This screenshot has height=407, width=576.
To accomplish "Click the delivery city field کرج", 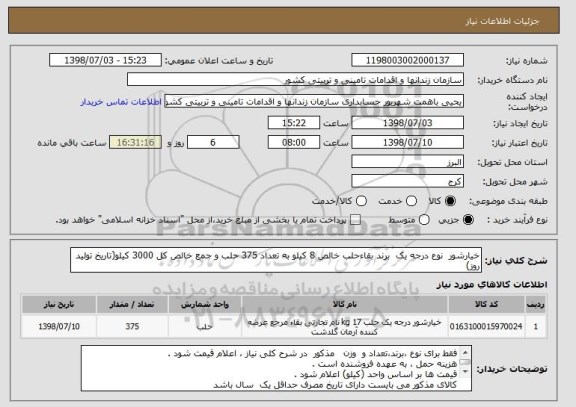I will [x=407, y=181].
